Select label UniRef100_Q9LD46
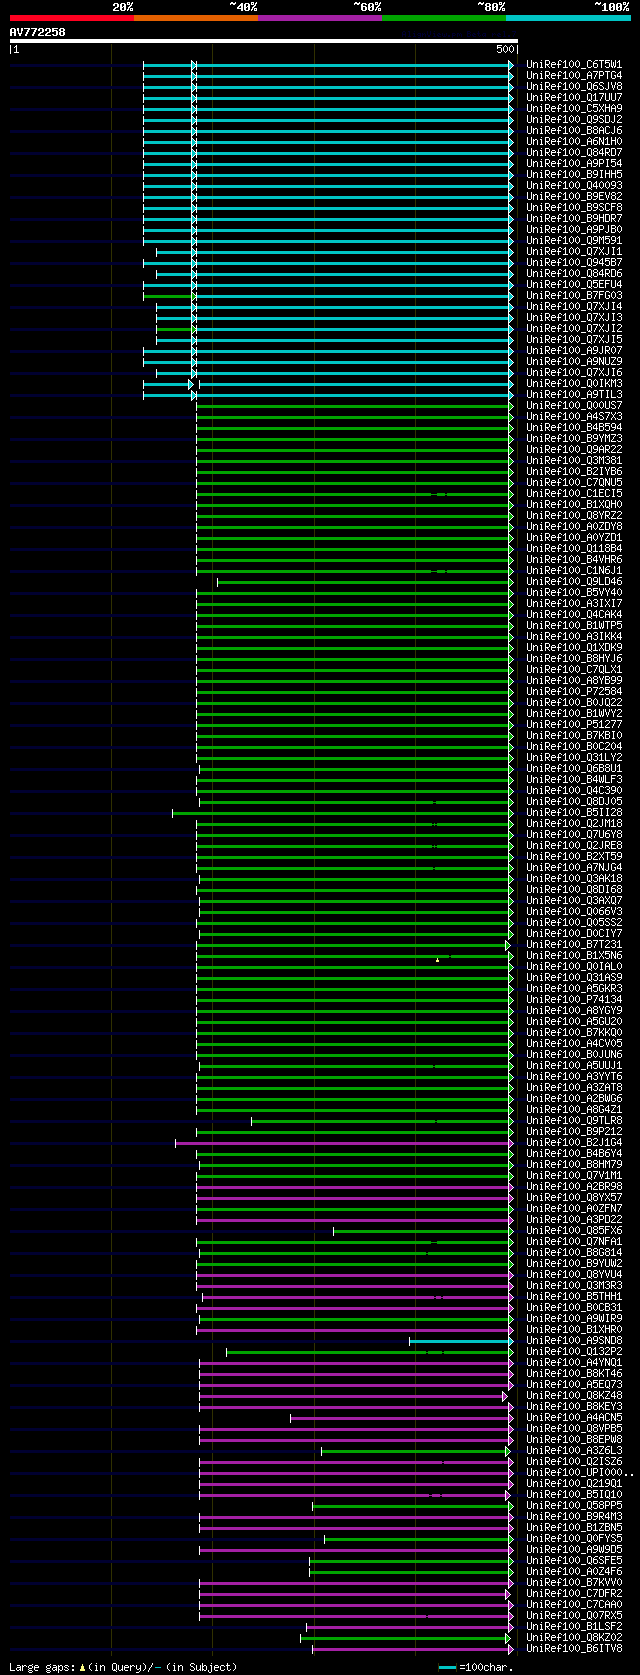The image size is (640, 1675). (x=574, y=581)
